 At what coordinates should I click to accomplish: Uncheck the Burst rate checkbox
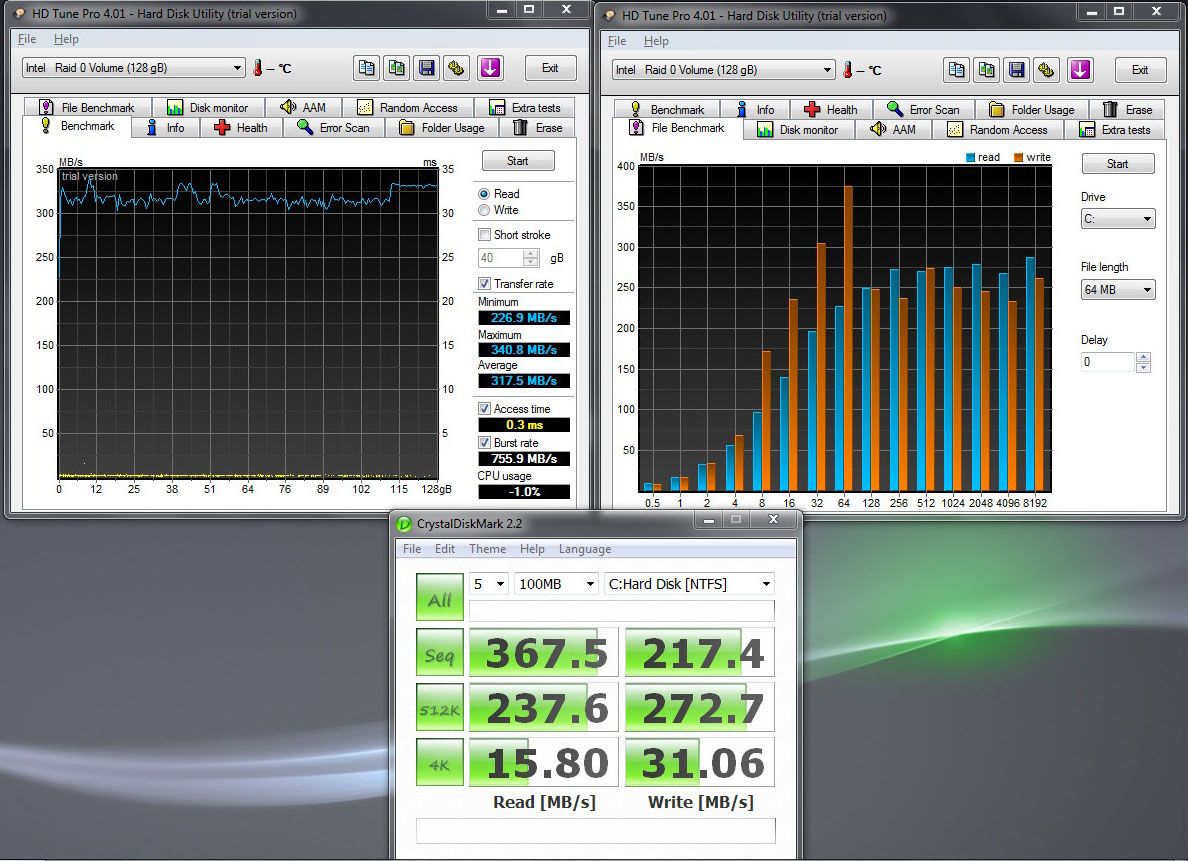485,442
